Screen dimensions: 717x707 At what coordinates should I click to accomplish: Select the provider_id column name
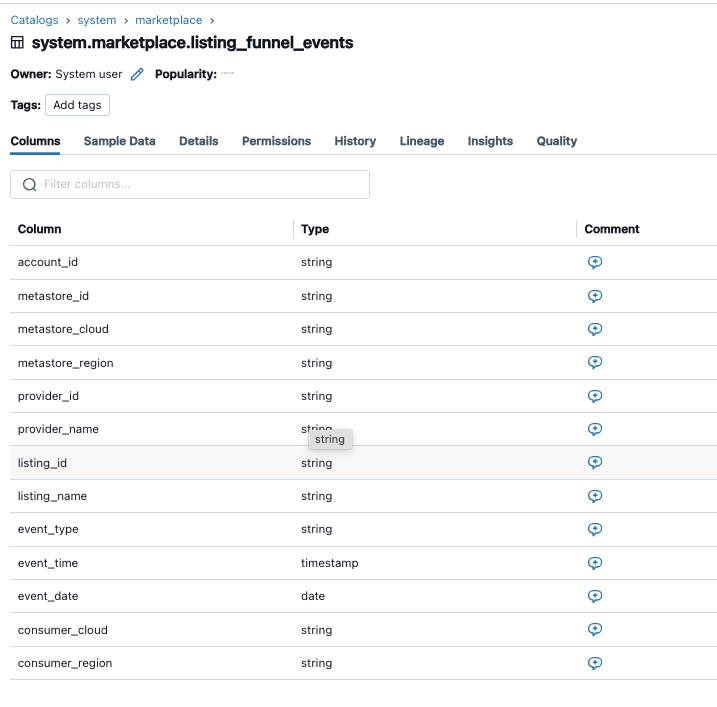(x=48, y=396)
